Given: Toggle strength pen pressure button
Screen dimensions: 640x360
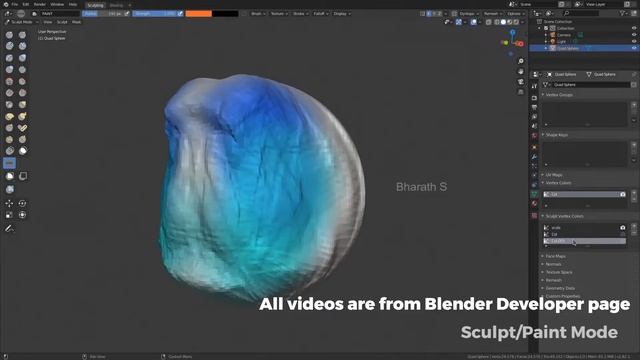Looking at the screenshot, I should pos(180,13).
